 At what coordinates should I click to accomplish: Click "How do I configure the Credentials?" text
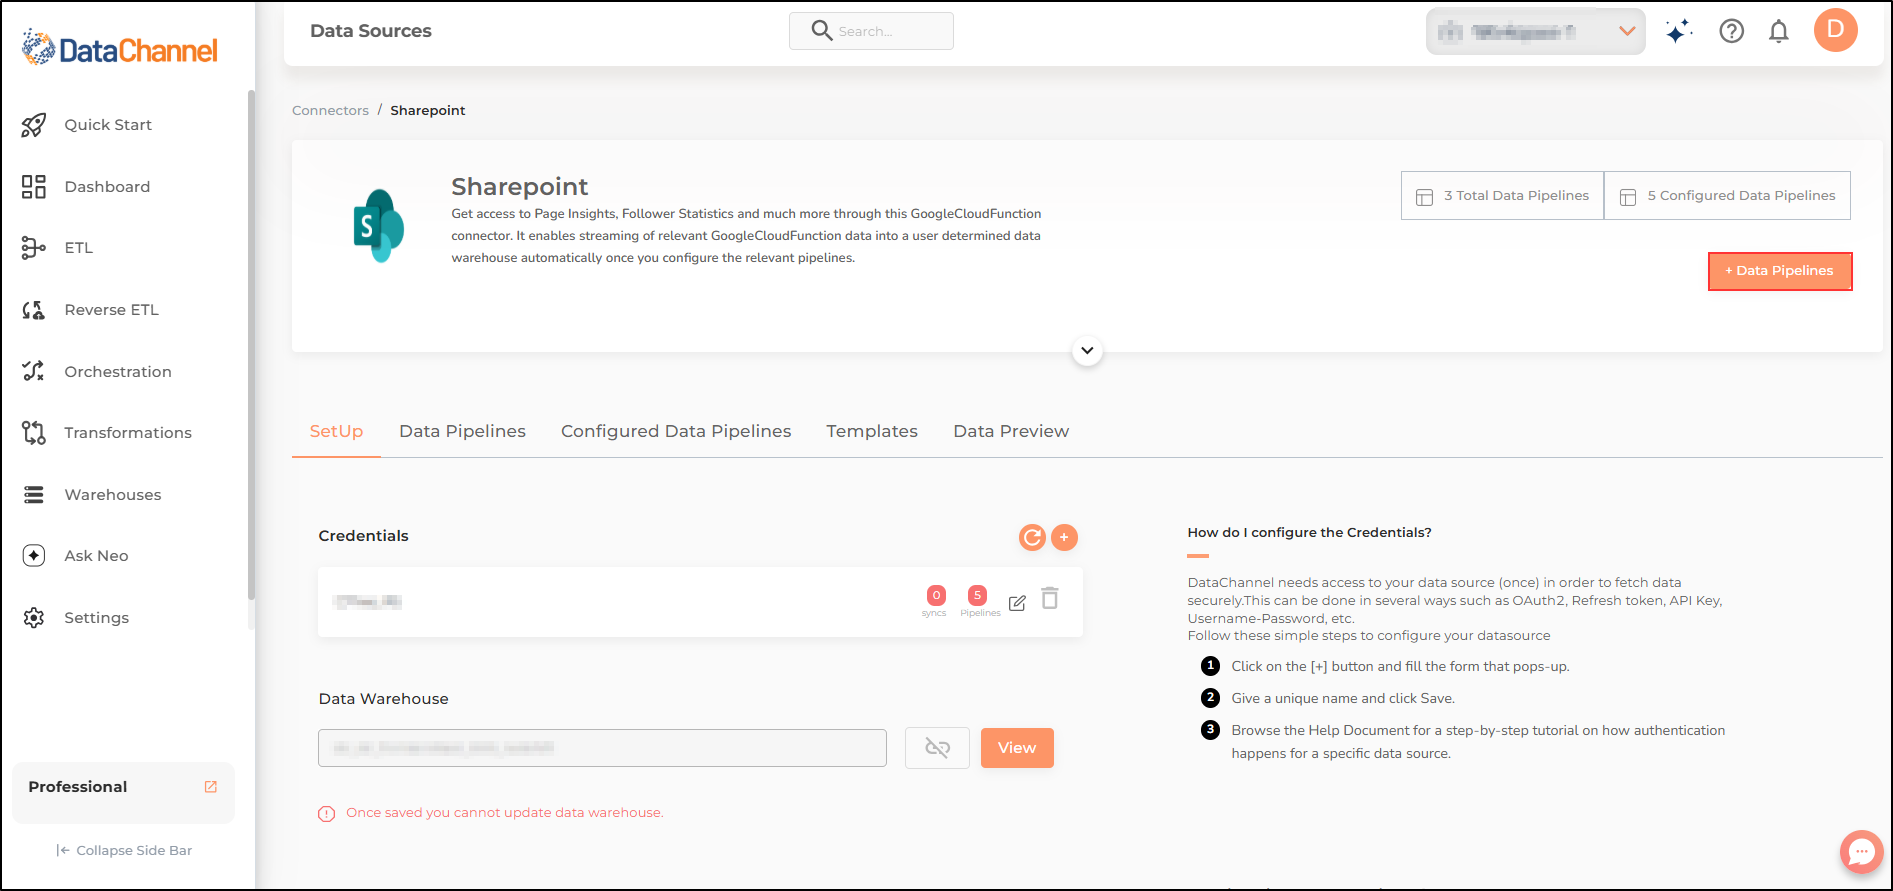(1309, 533)
